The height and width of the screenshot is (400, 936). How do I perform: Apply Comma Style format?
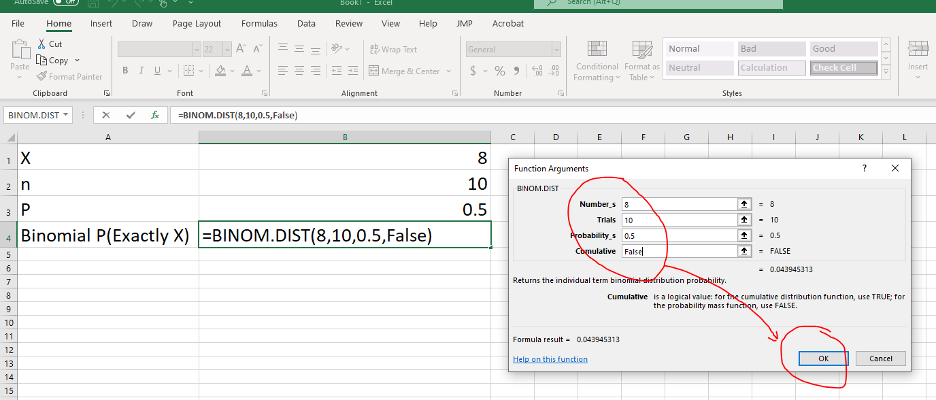tap(517, 71)
